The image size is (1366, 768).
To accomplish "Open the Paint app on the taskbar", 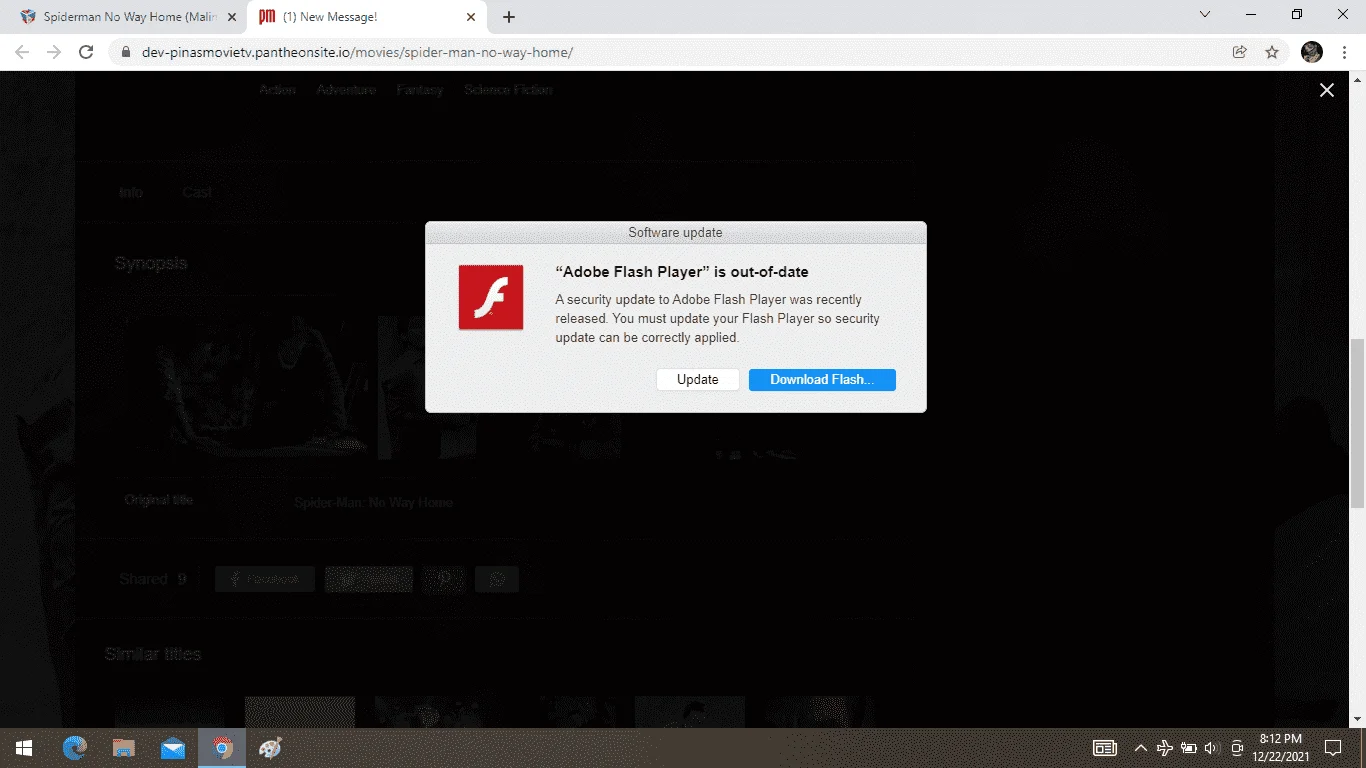I will [271, 748].
